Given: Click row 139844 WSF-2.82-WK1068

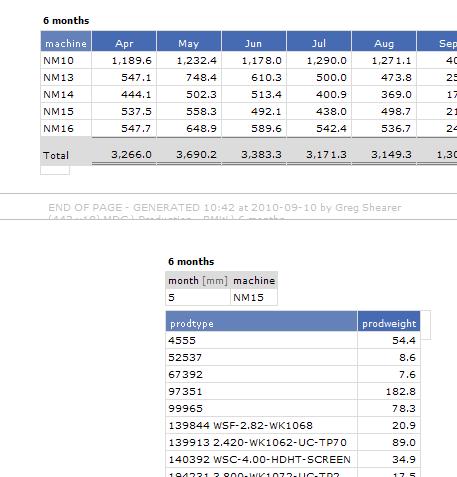Looking at the screenshot, I should point(293,425).
